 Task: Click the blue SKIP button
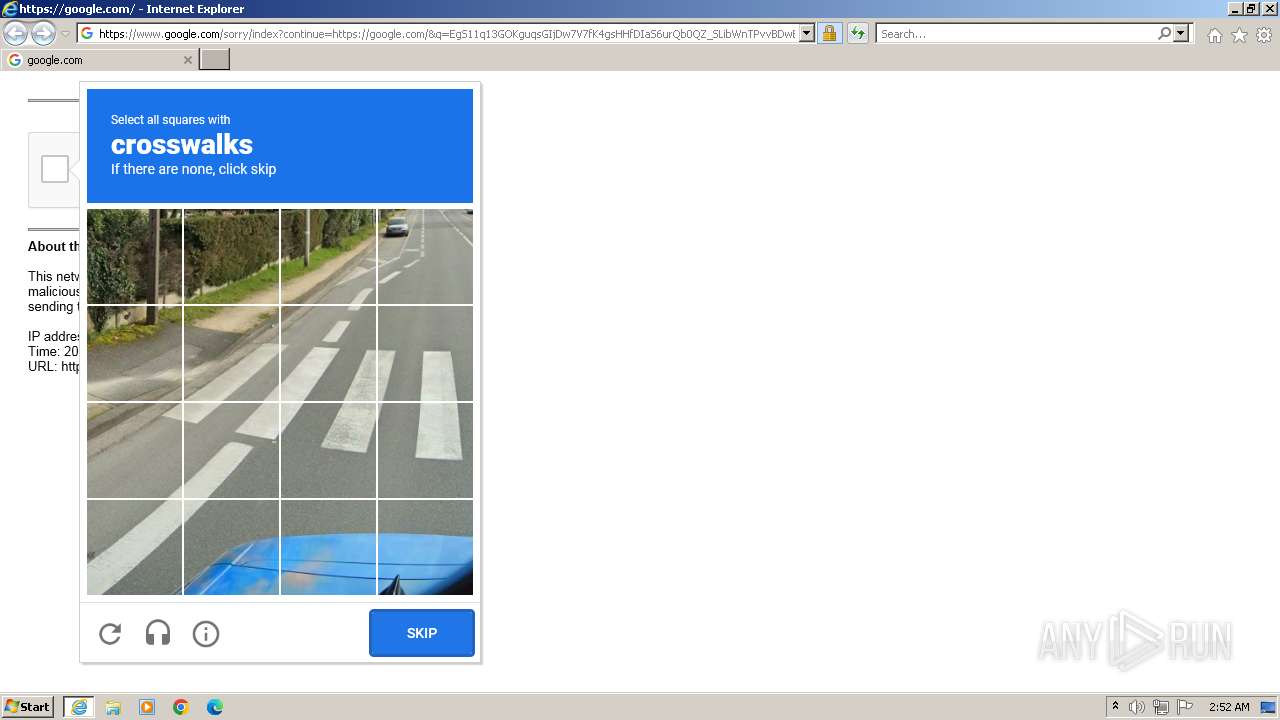click(x=422, y=633)
